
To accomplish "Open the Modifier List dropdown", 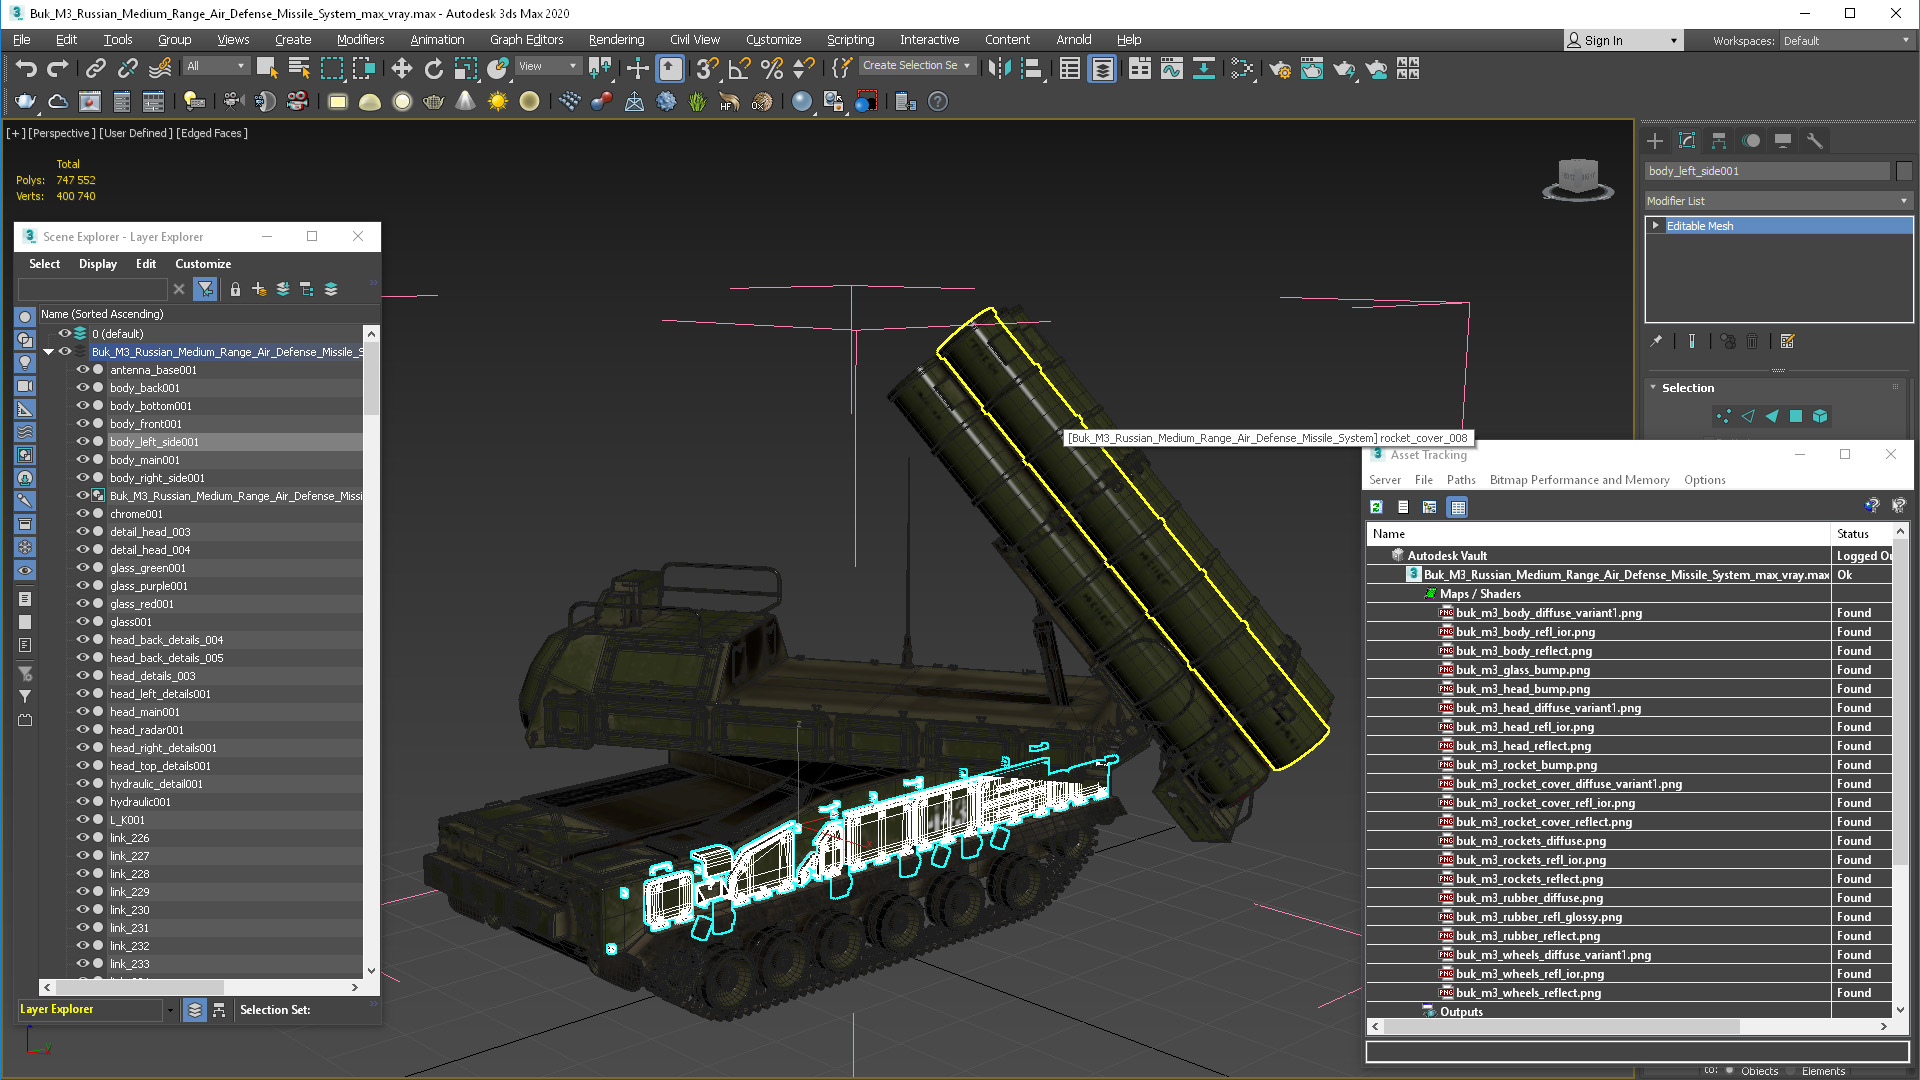I will coord(1778,201).
